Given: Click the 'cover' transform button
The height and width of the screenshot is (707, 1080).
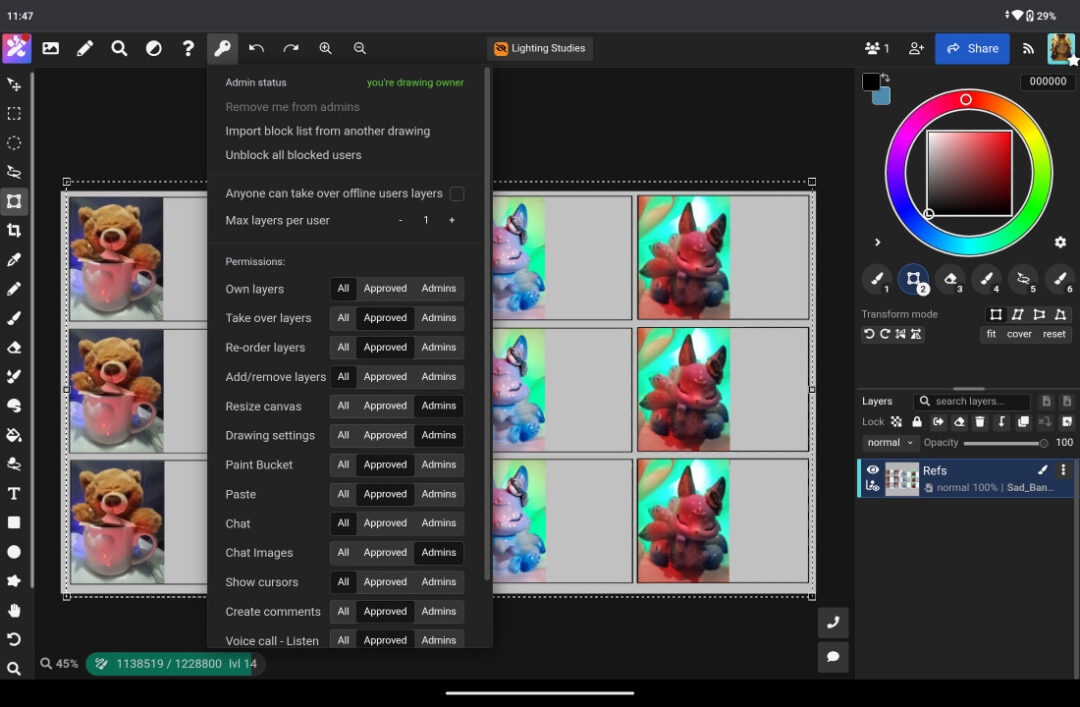Looking at the screenshot, I should [x=1019, y=334].
